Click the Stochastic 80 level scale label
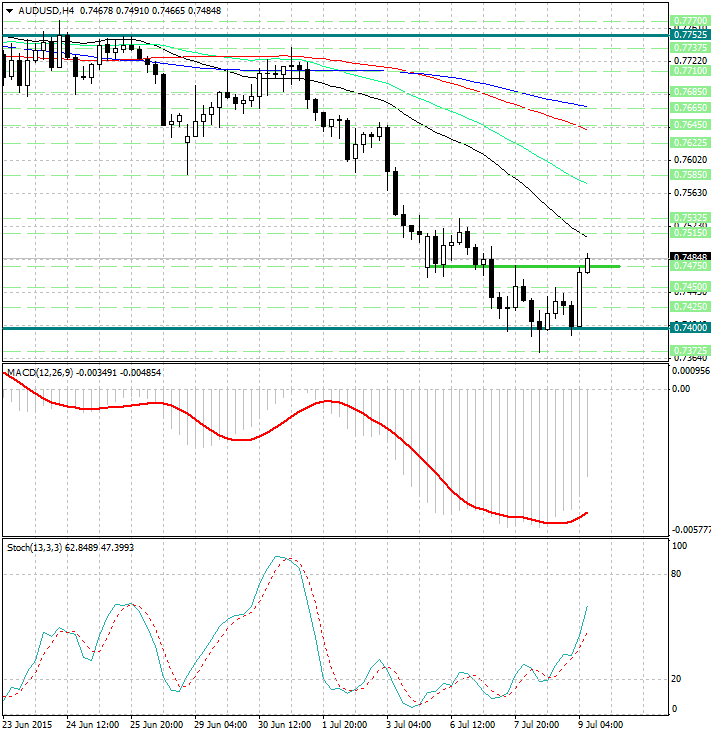This screenshot has height=733, width=711. point(678,574)
